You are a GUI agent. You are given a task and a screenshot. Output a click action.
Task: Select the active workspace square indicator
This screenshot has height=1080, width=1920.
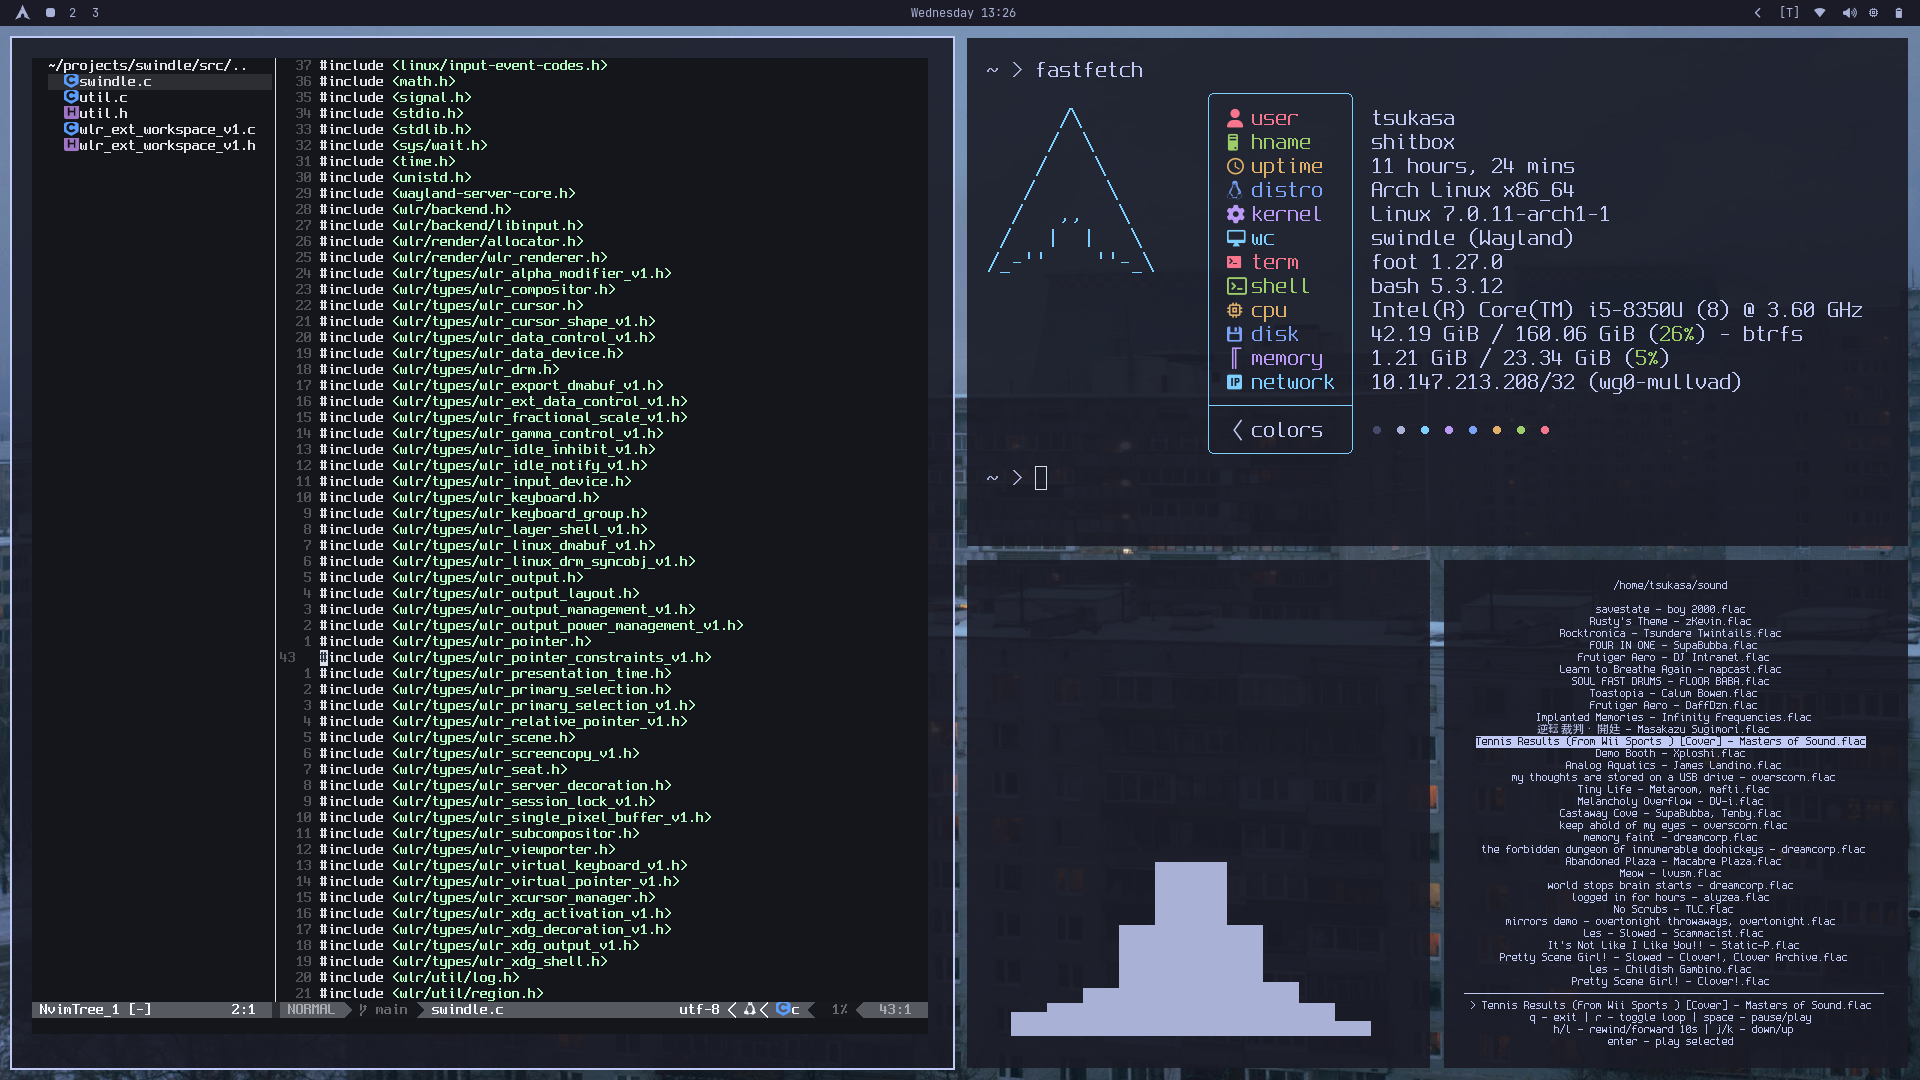[x=50, y=13]
